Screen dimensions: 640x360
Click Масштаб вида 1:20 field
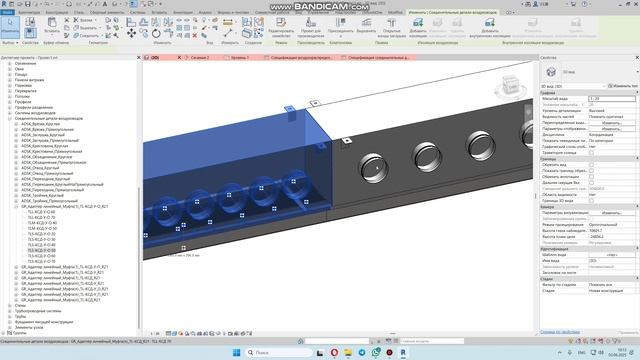(611, 99)
